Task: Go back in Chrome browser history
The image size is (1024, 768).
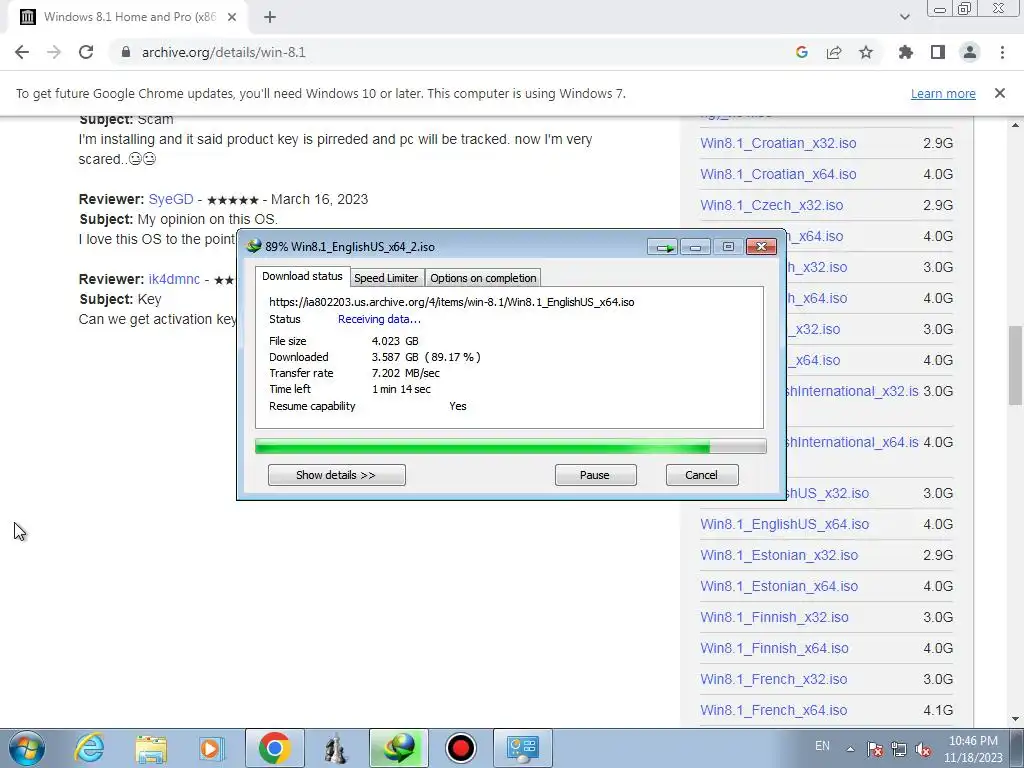Action: [22, 52]
